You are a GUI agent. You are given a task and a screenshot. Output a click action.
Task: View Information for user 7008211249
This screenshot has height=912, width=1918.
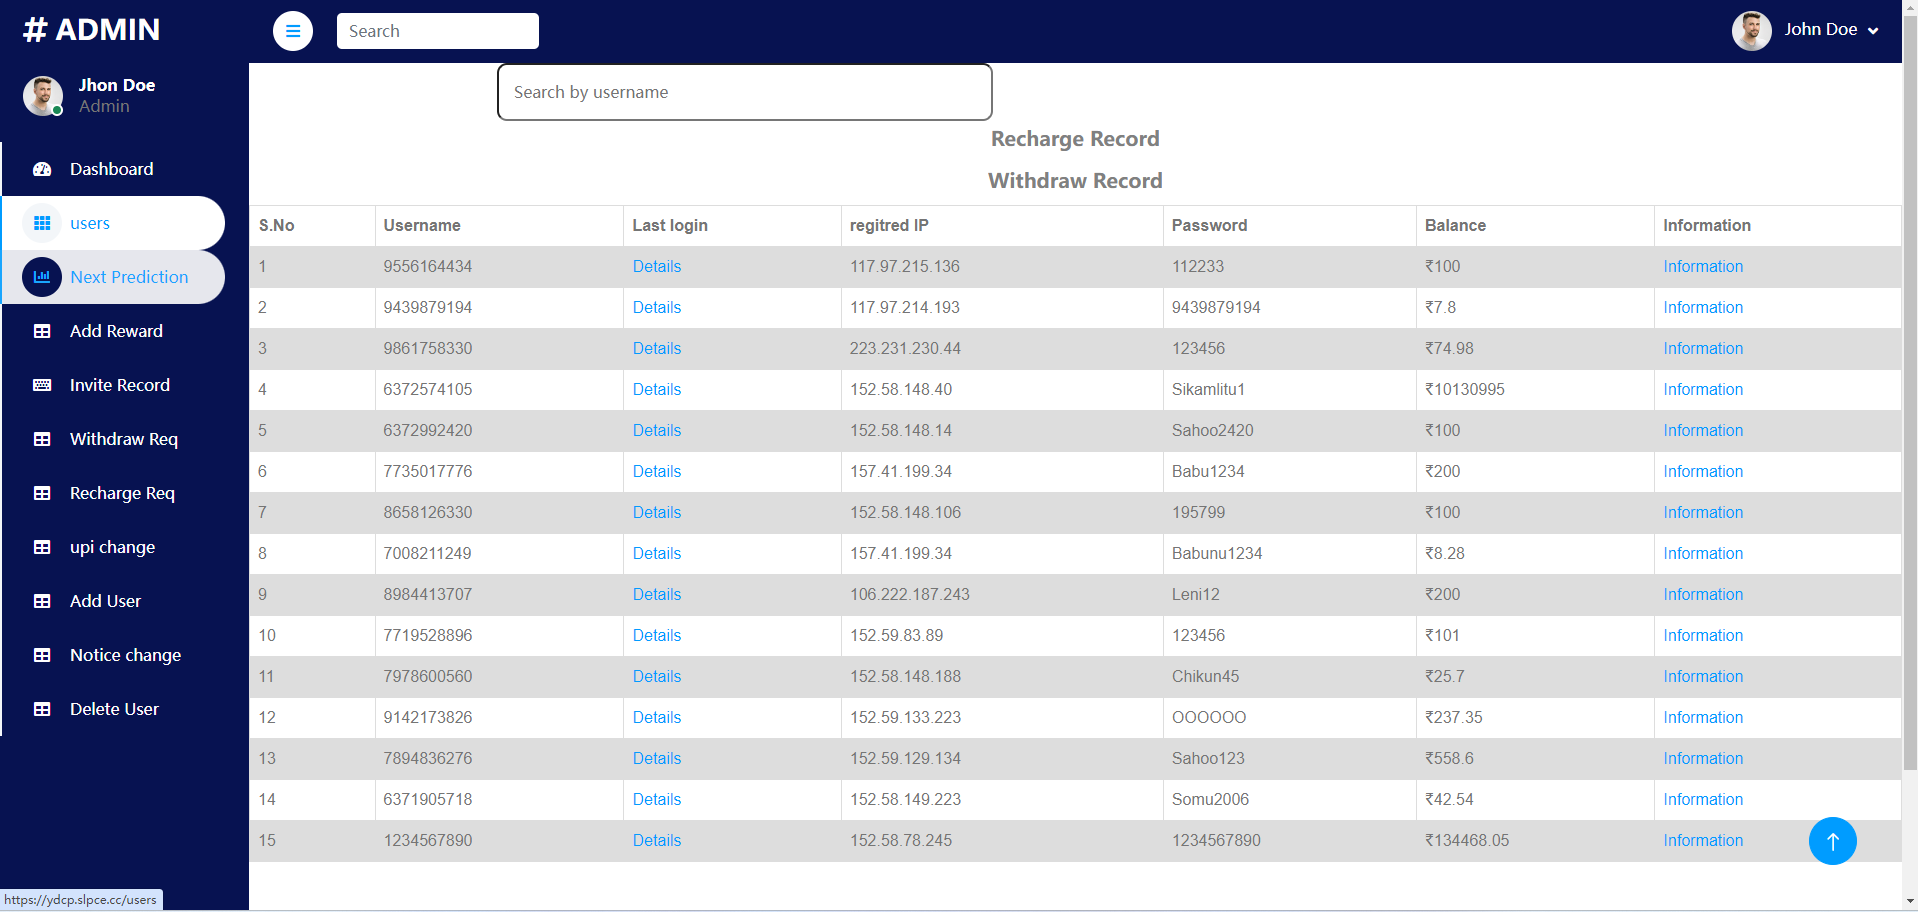[x=1703, y=554]
